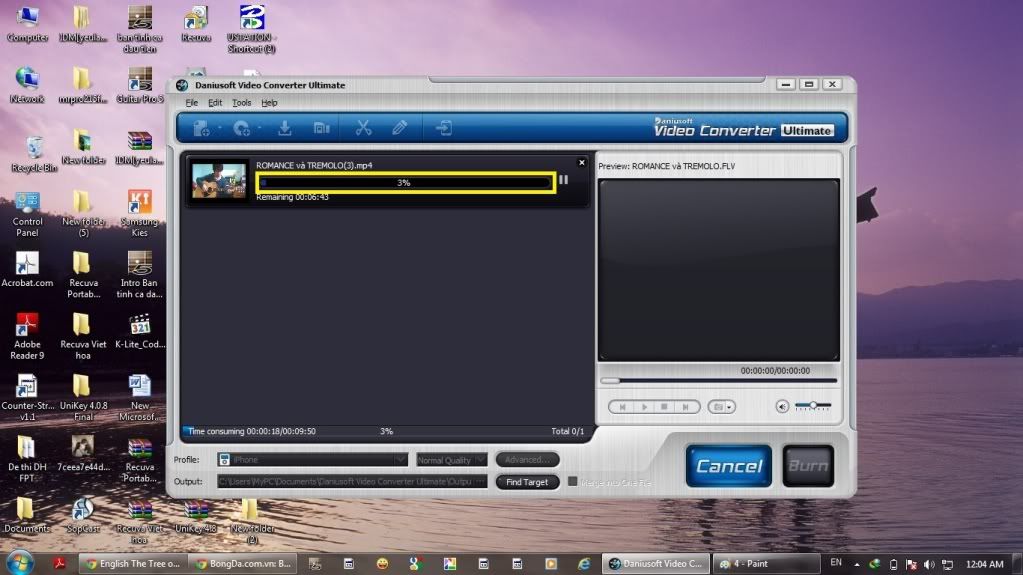Viewport: 1023px width, 575px height.
Task: Click the Add Files toolbar icon
Action: [201, 129]
